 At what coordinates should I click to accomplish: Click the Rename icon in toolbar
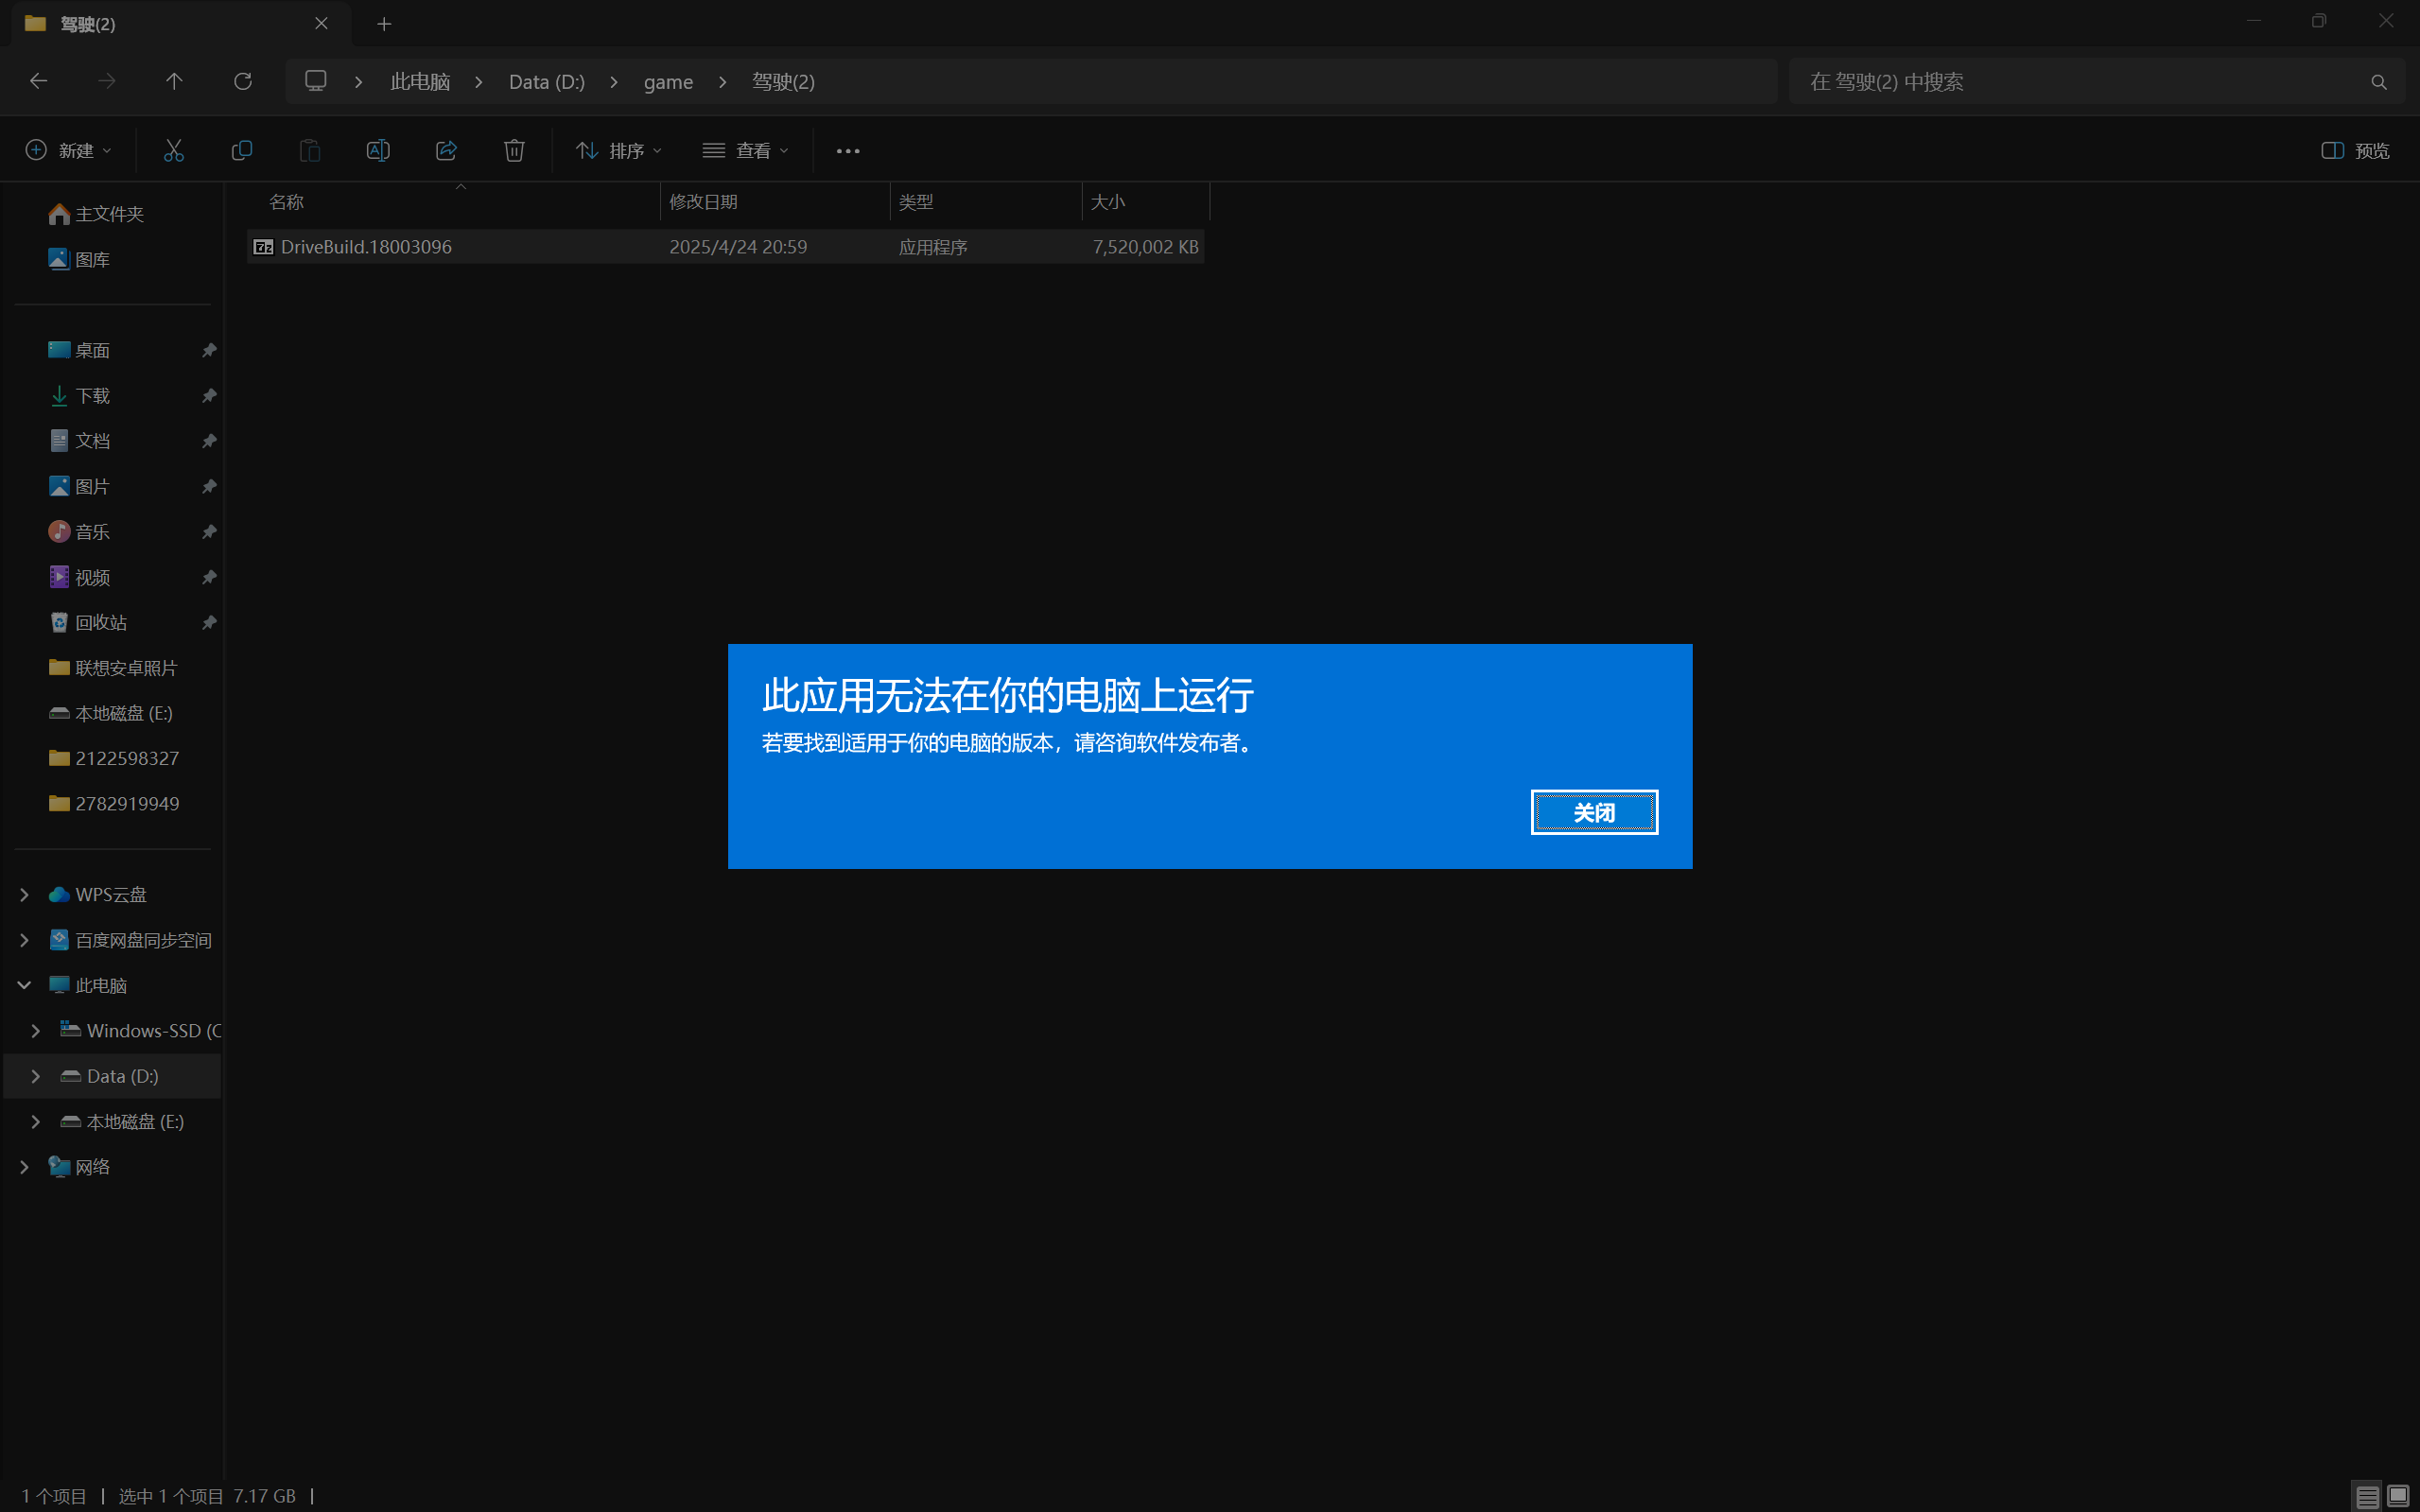378,150
